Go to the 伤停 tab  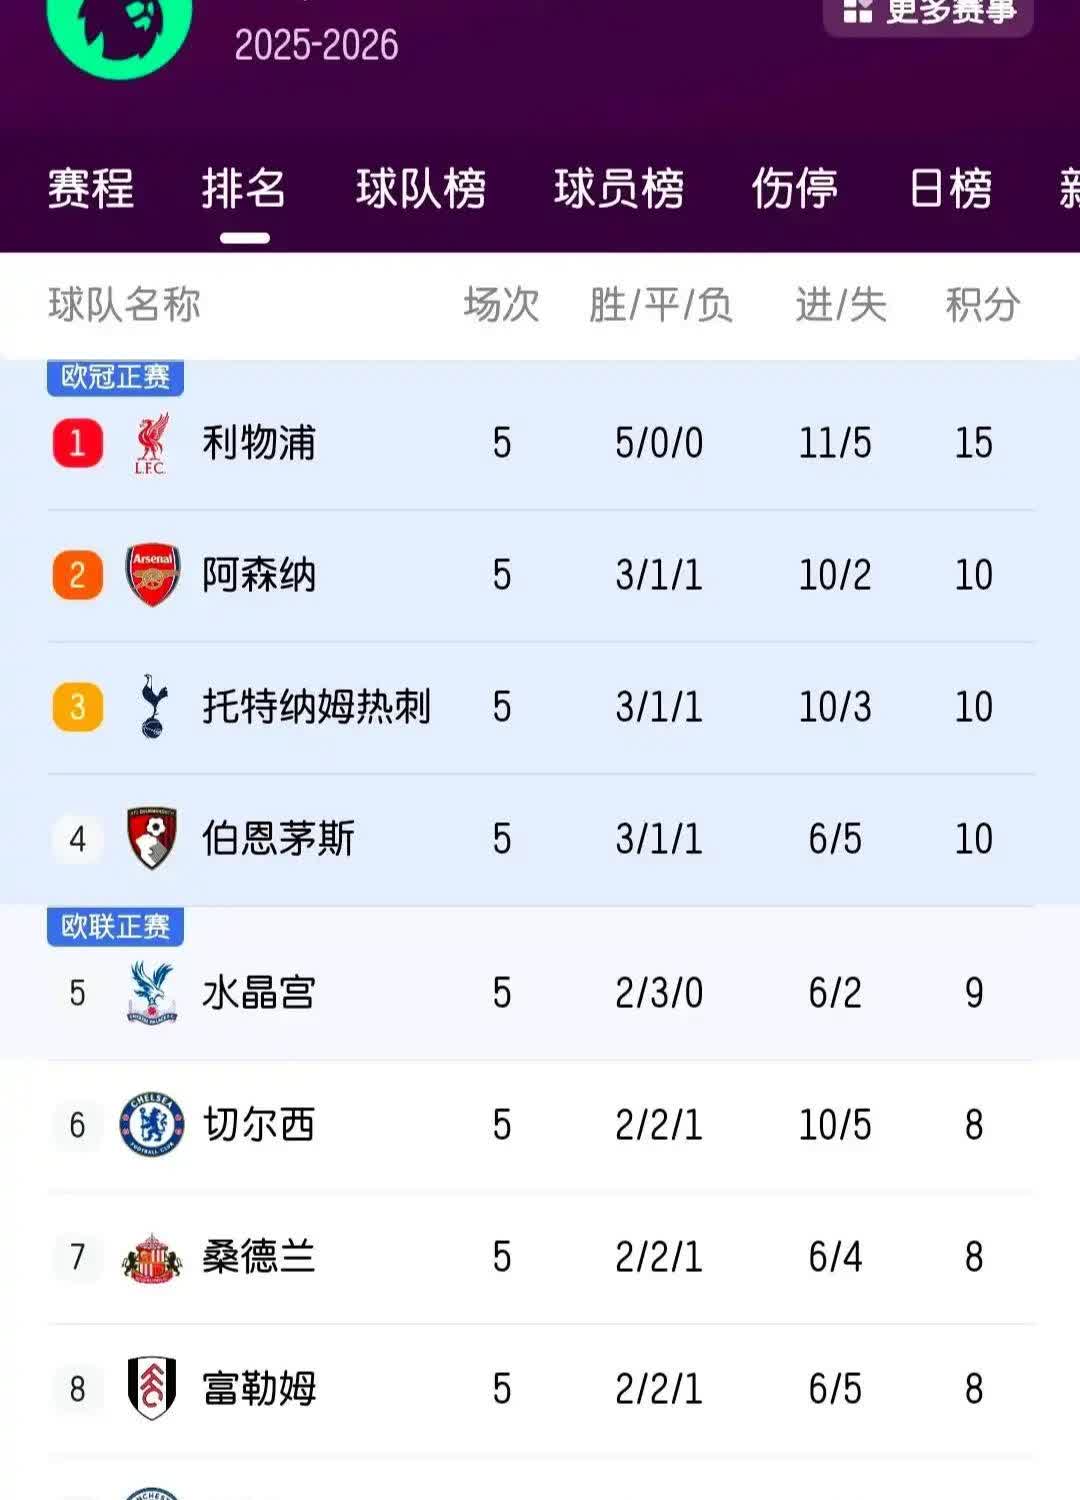click(x=795, y=189)
